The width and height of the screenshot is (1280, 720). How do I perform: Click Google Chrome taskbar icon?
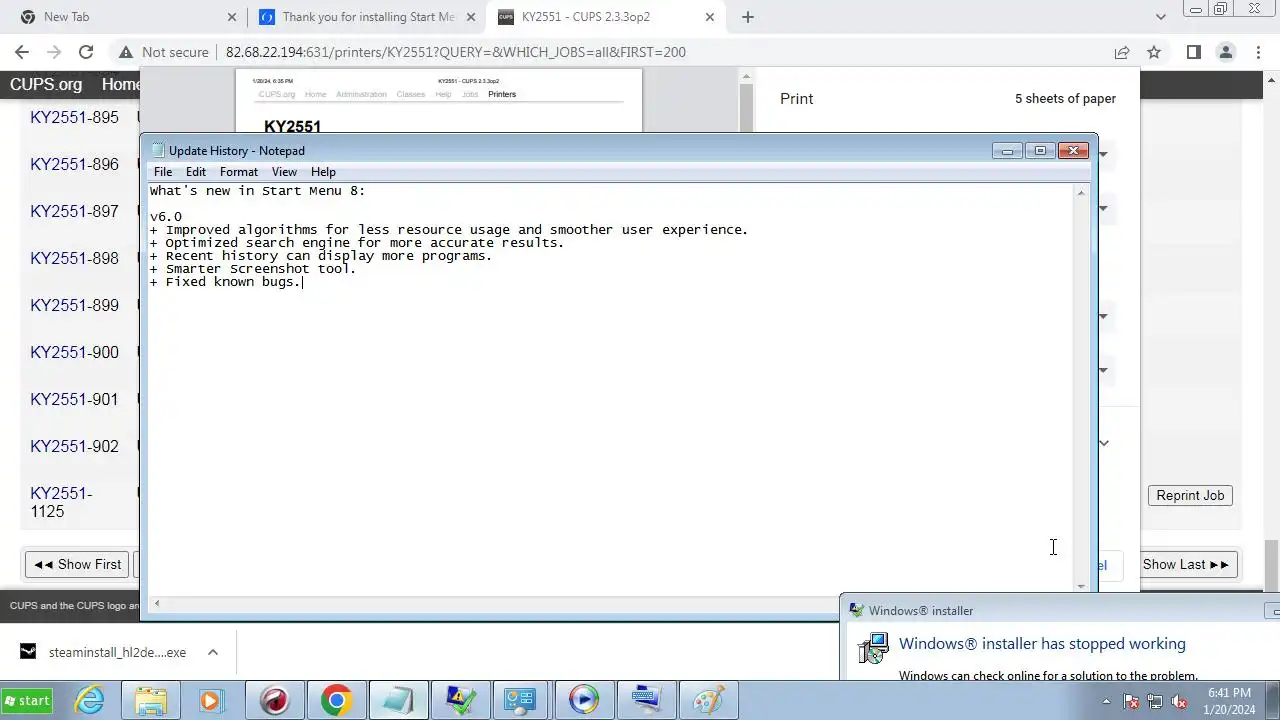pyautogui.click(x=336, y=701)
